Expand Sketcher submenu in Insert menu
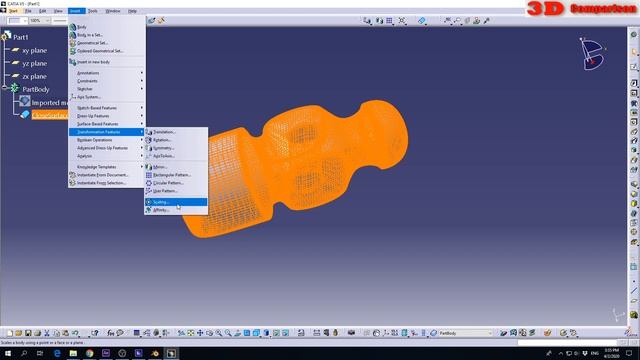 (107, 89)
